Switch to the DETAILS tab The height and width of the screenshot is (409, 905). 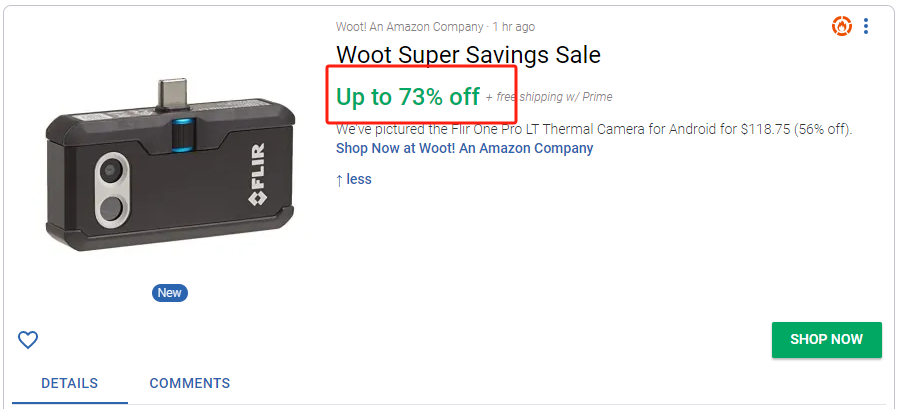coord(70,383)
